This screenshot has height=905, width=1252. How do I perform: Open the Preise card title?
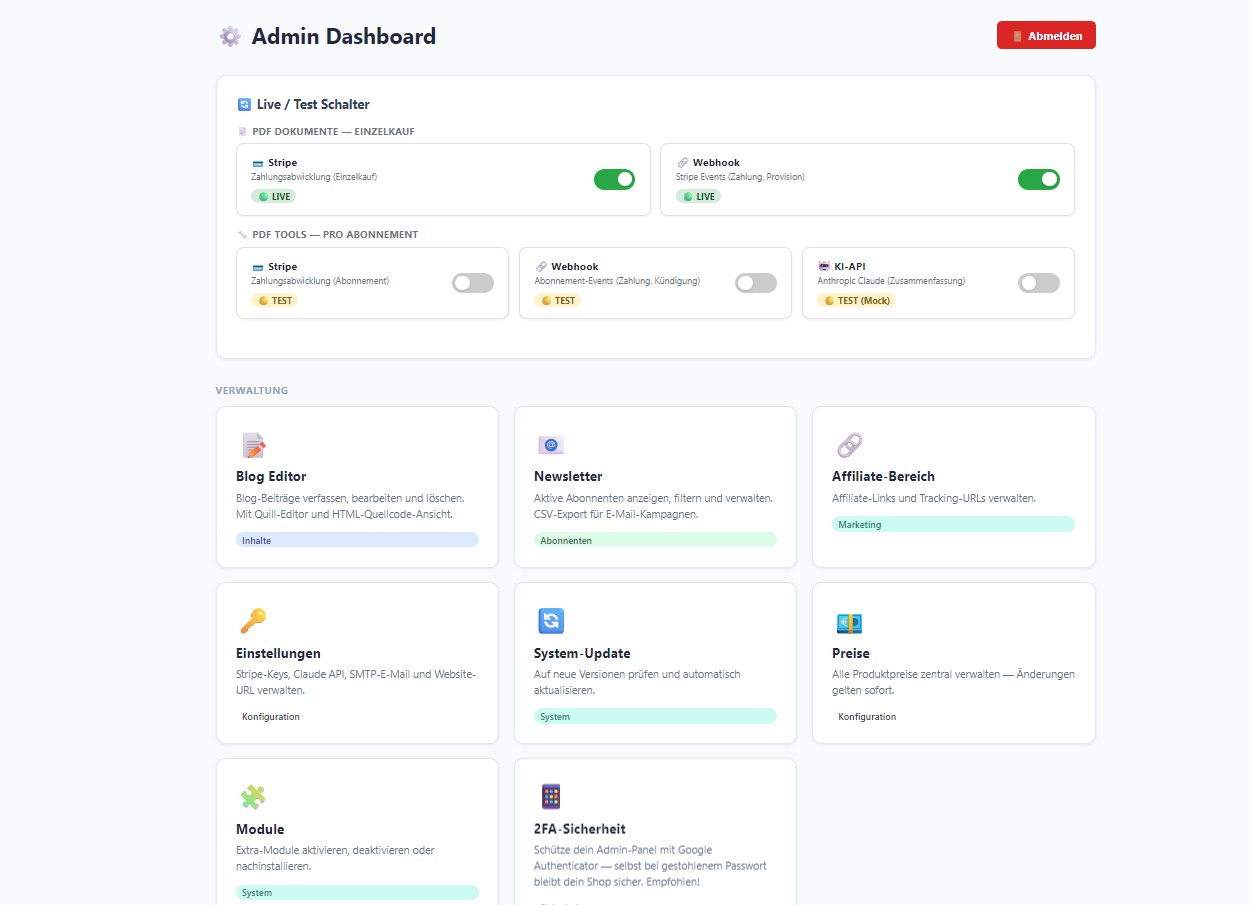tap(851, 653)
